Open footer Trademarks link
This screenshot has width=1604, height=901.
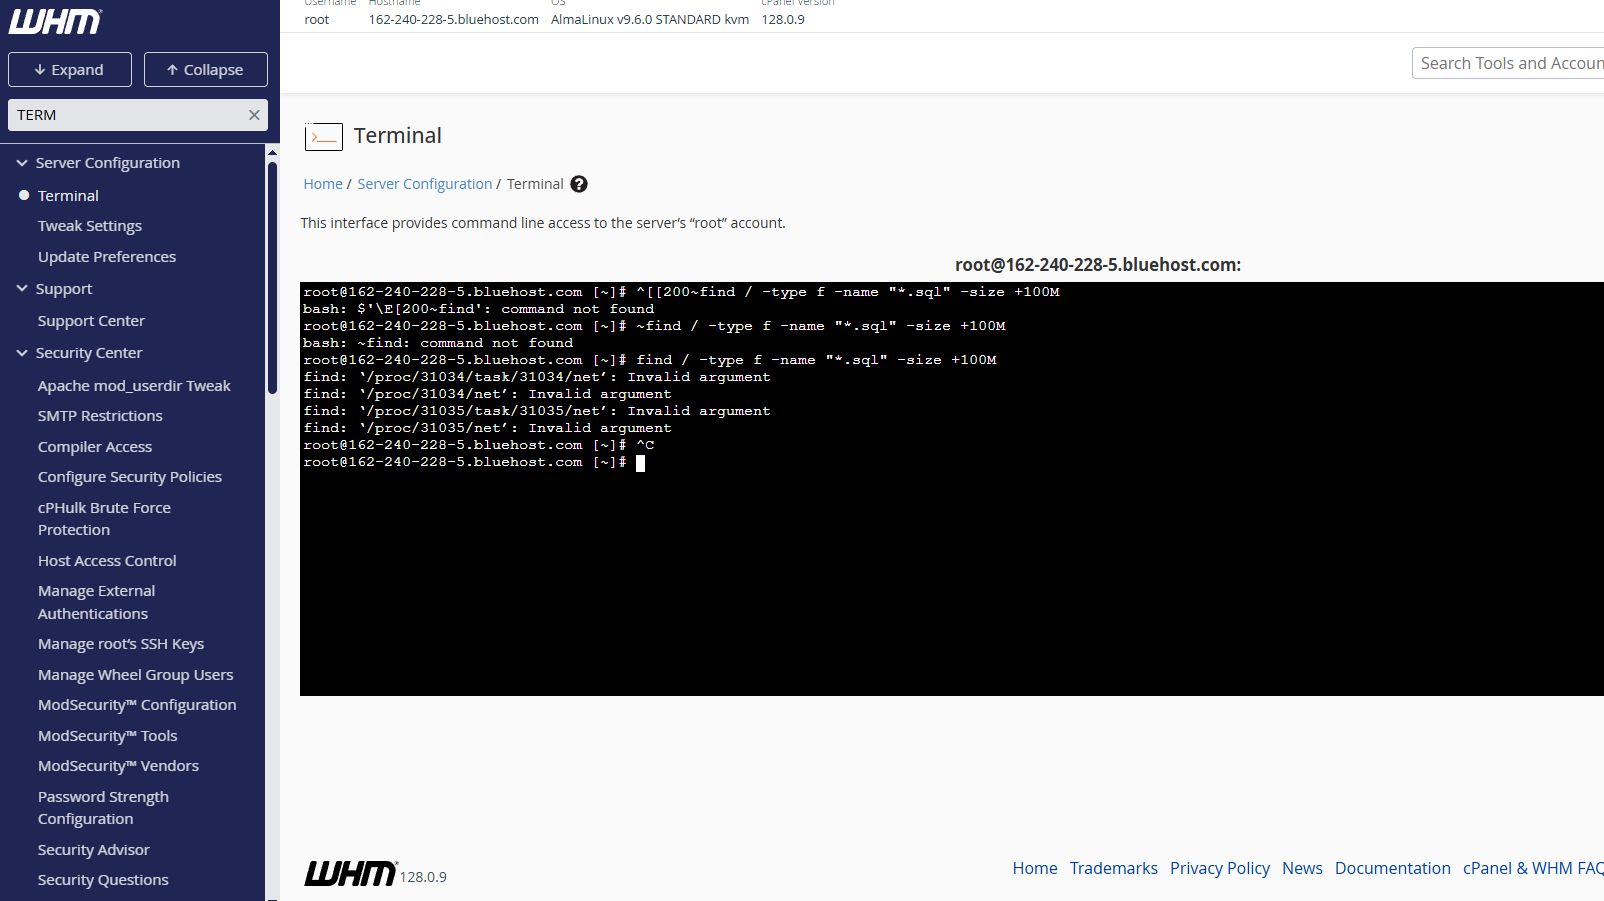coord(1114,868)
